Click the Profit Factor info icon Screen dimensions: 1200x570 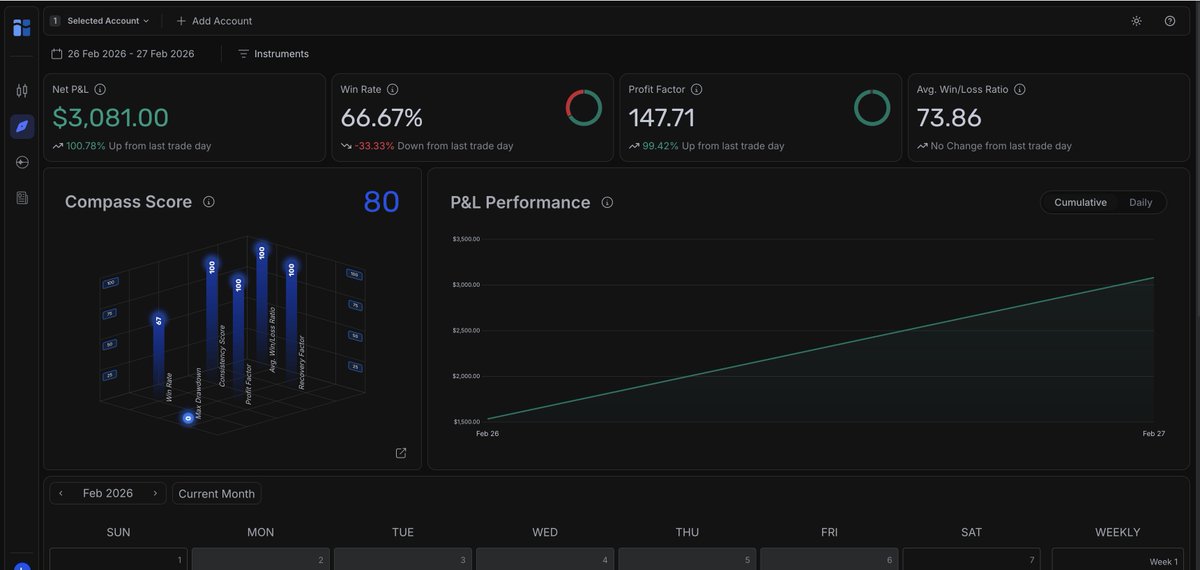697,89
